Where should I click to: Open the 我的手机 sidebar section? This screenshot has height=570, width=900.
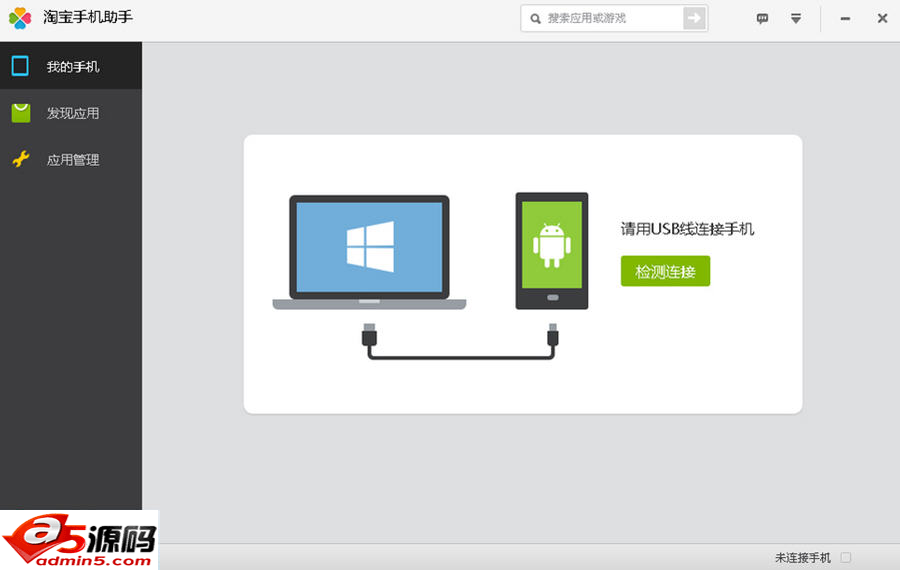pyautogui.click(x=71, y=65)
